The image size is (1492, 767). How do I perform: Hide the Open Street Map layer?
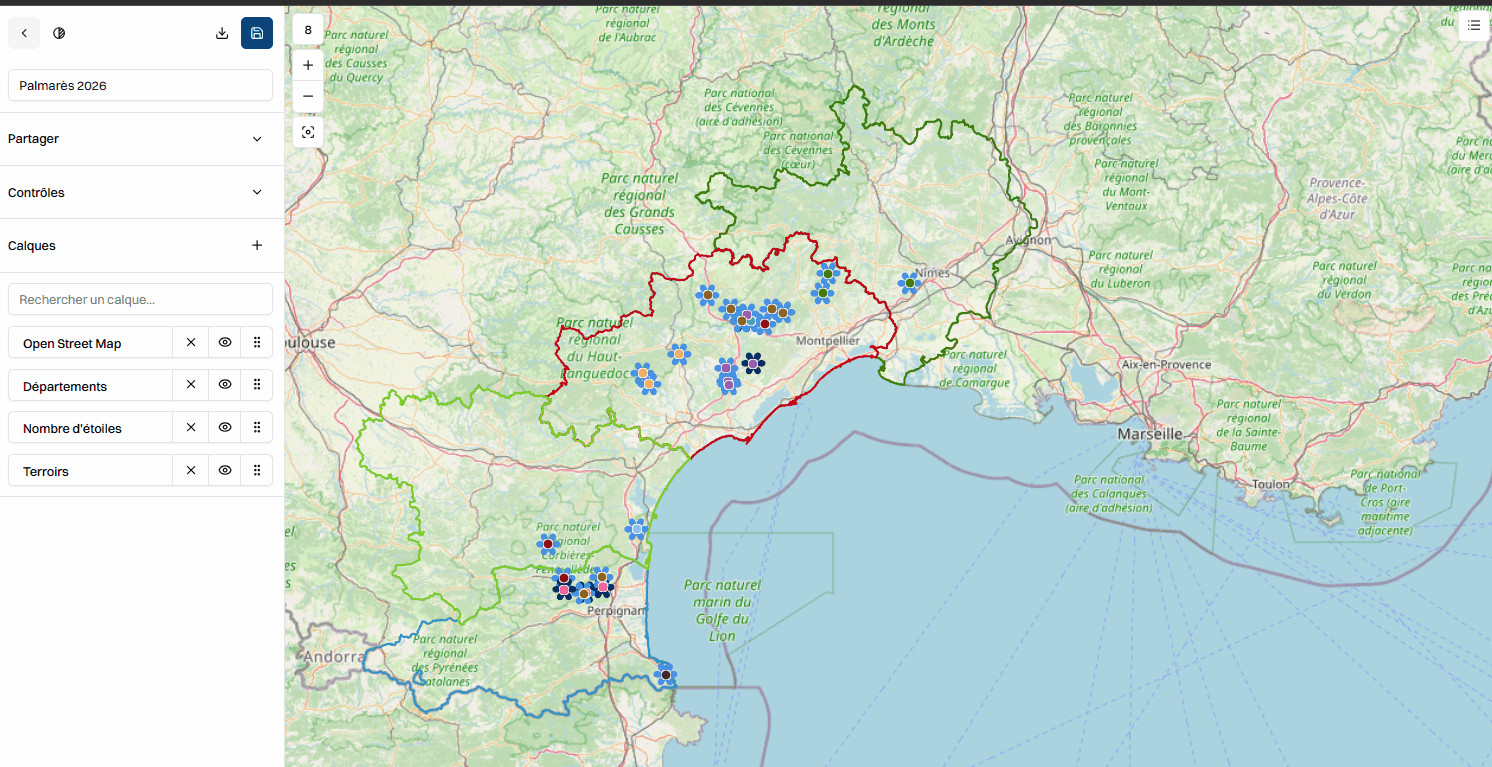click(225, 343)
